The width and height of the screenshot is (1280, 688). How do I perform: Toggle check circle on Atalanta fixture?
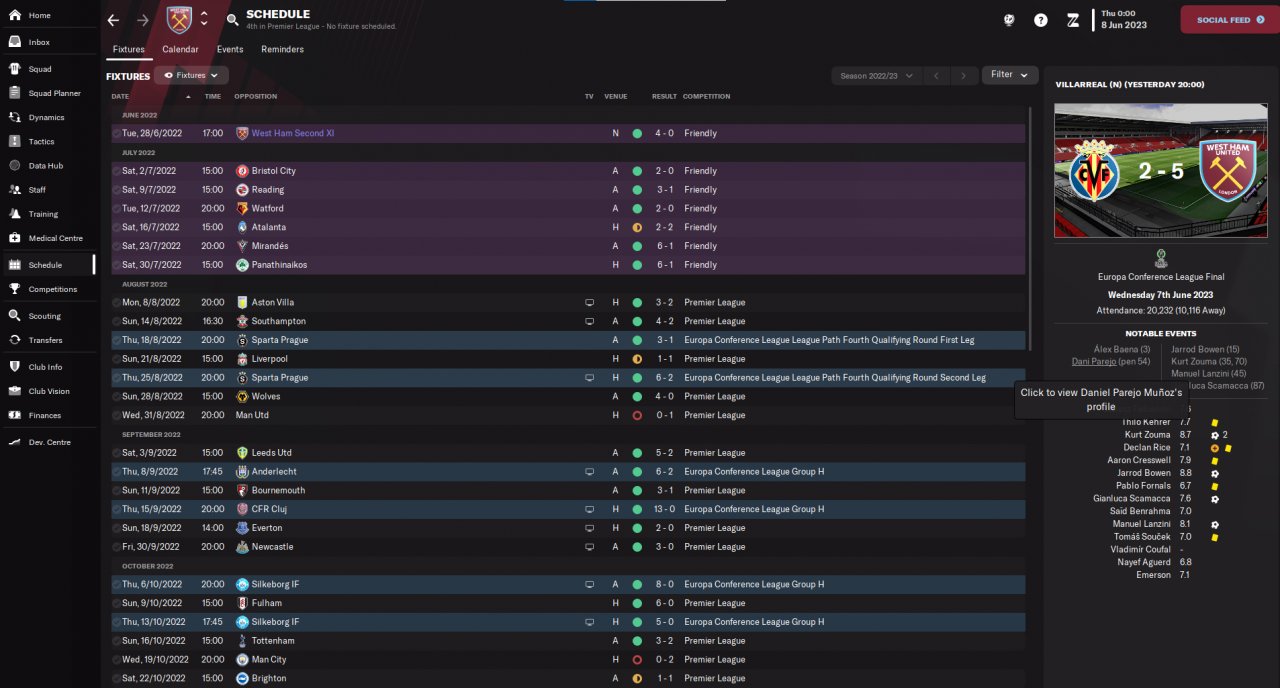coord(116,227)
